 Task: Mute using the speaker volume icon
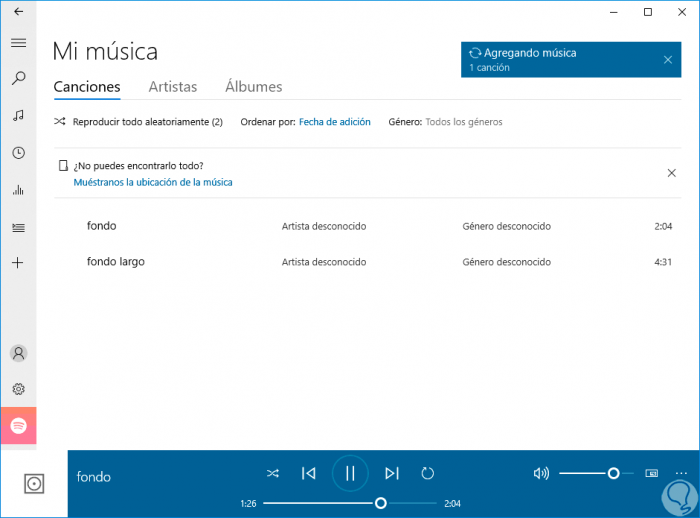[541, 473]
